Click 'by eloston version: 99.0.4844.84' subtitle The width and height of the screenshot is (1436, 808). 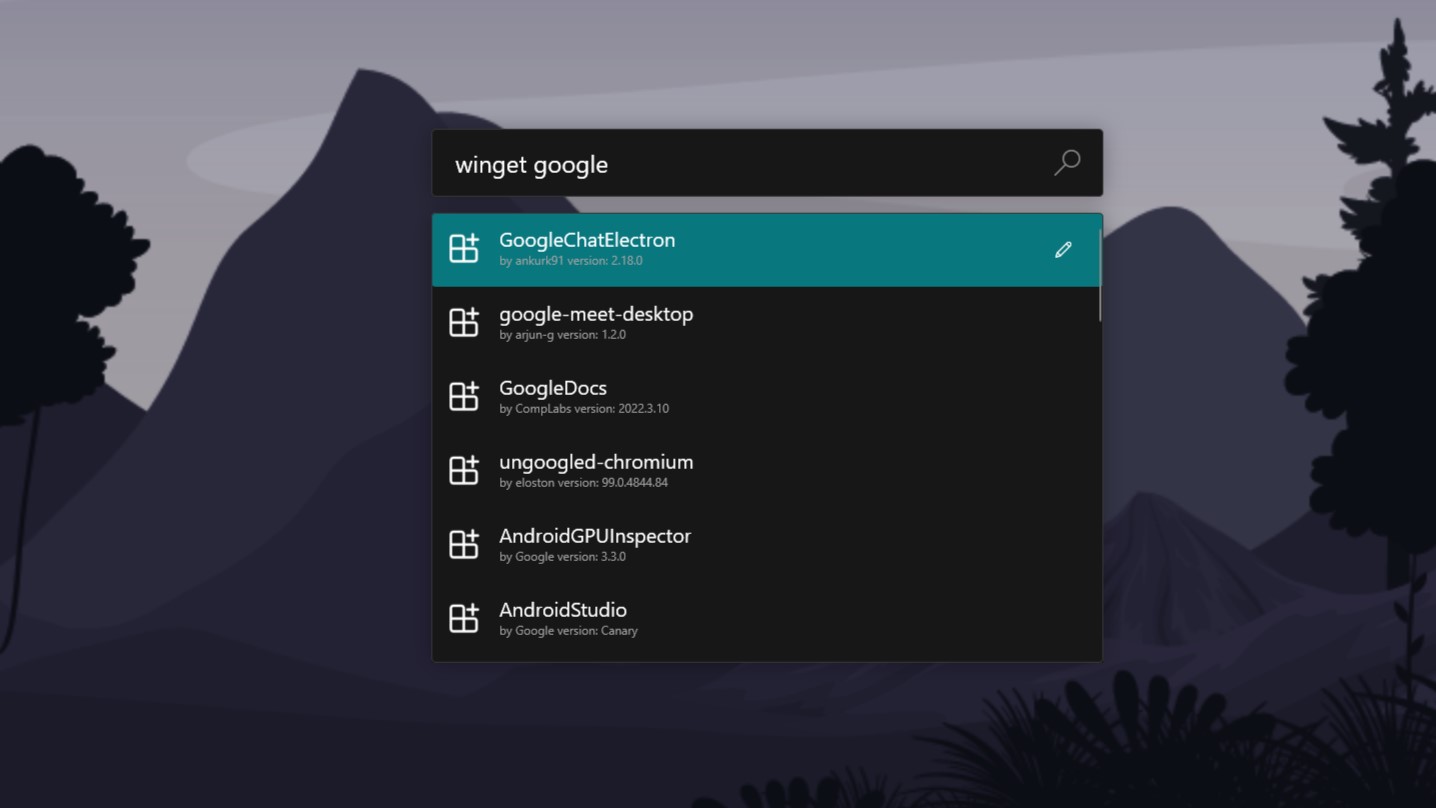click(x=583, y=483)
